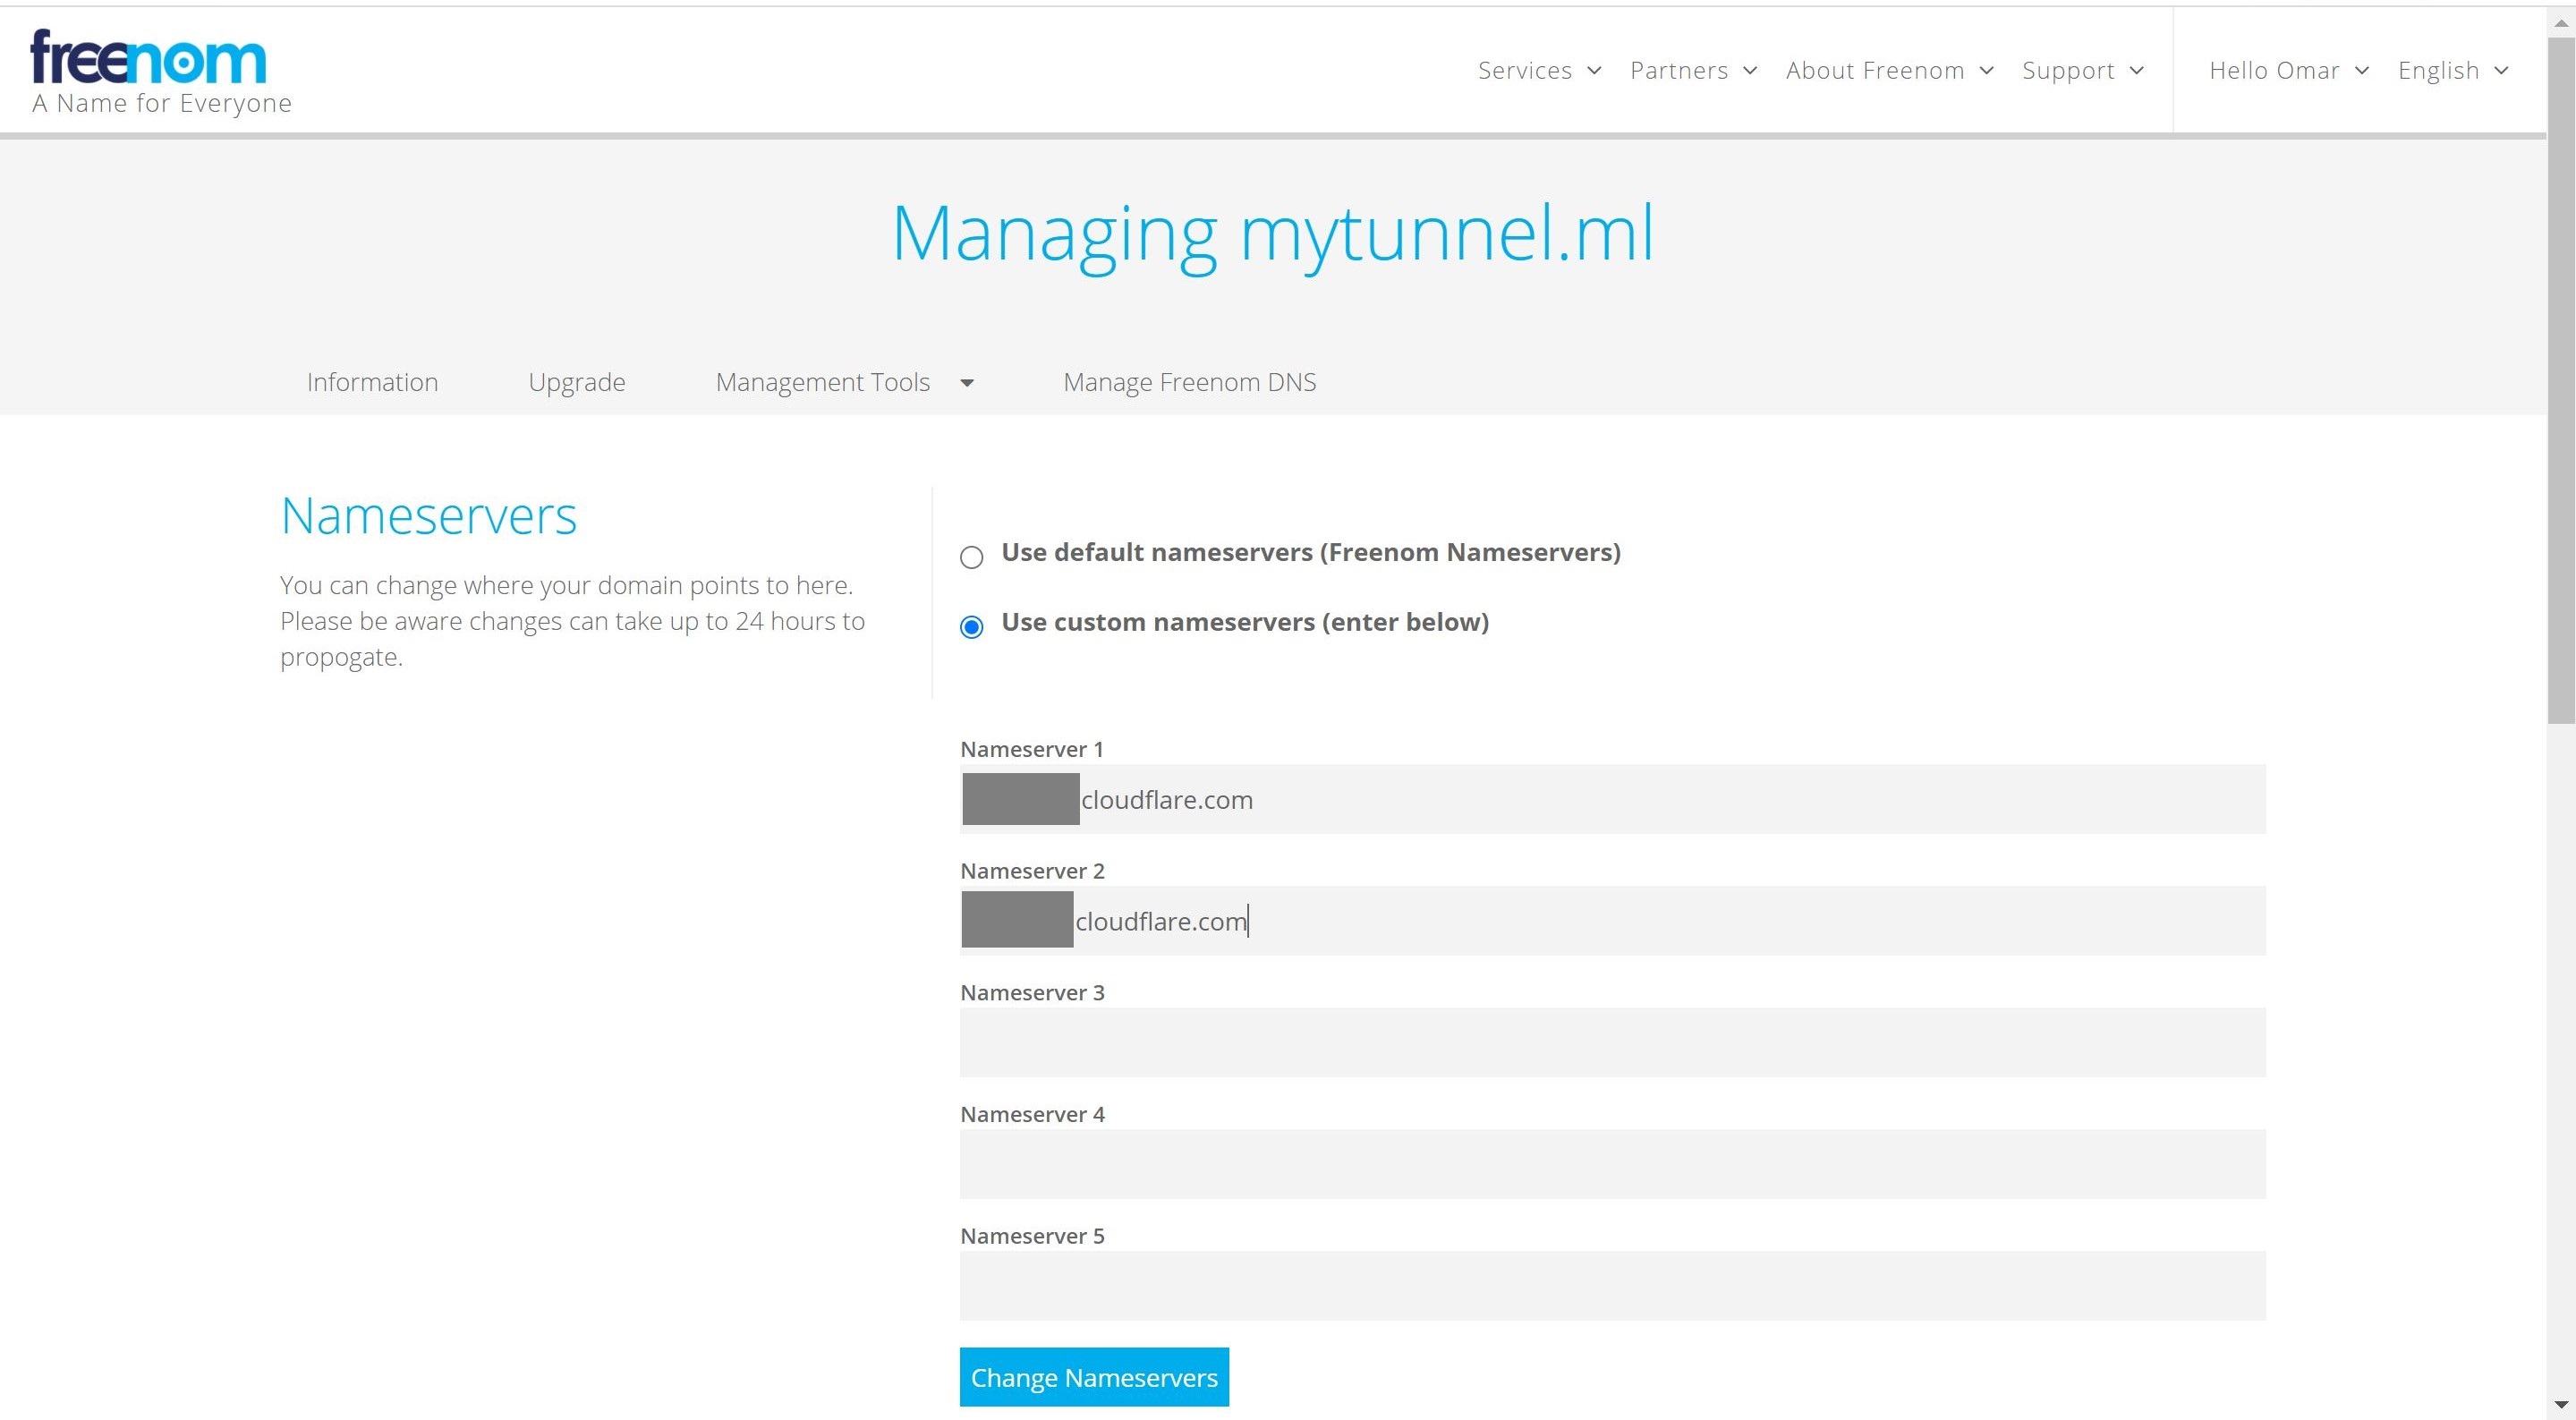Click the Use default nameservers label text
2576x1420 pixels.
[x=1311, y=552]
